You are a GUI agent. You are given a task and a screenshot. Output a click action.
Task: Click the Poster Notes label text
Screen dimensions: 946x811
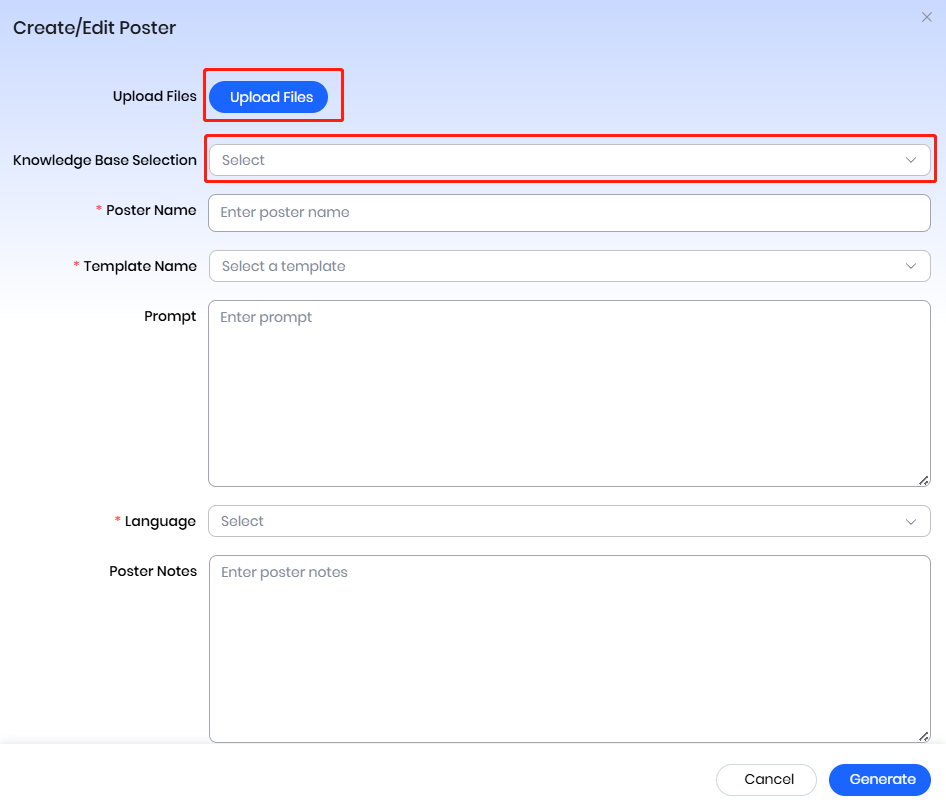pyautogui.click(x=153, y=572)
